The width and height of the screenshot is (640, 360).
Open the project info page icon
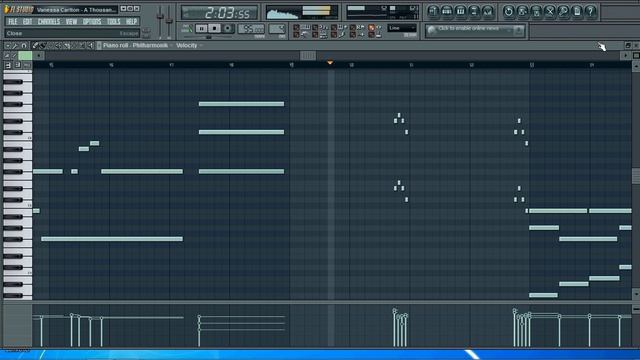[577, 11]
